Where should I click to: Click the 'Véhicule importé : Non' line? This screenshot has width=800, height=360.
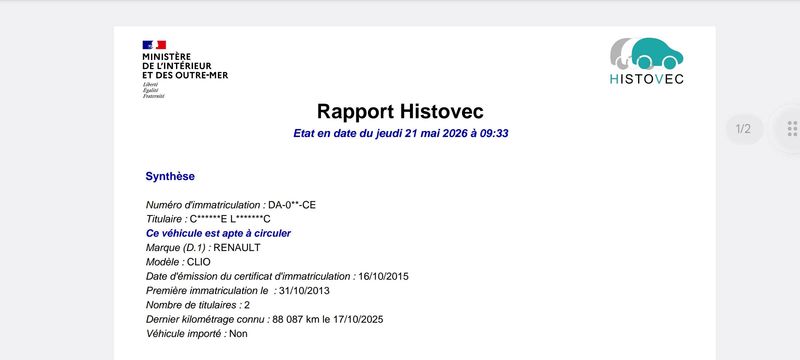pyautogui.click(x=196, y=333)
